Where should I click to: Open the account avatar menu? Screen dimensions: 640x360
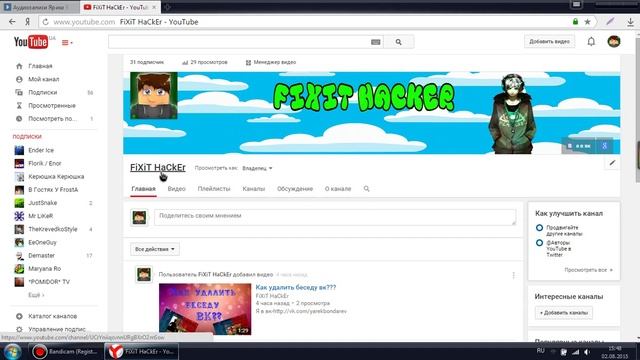pyautogui.click(x=614, y=41)
